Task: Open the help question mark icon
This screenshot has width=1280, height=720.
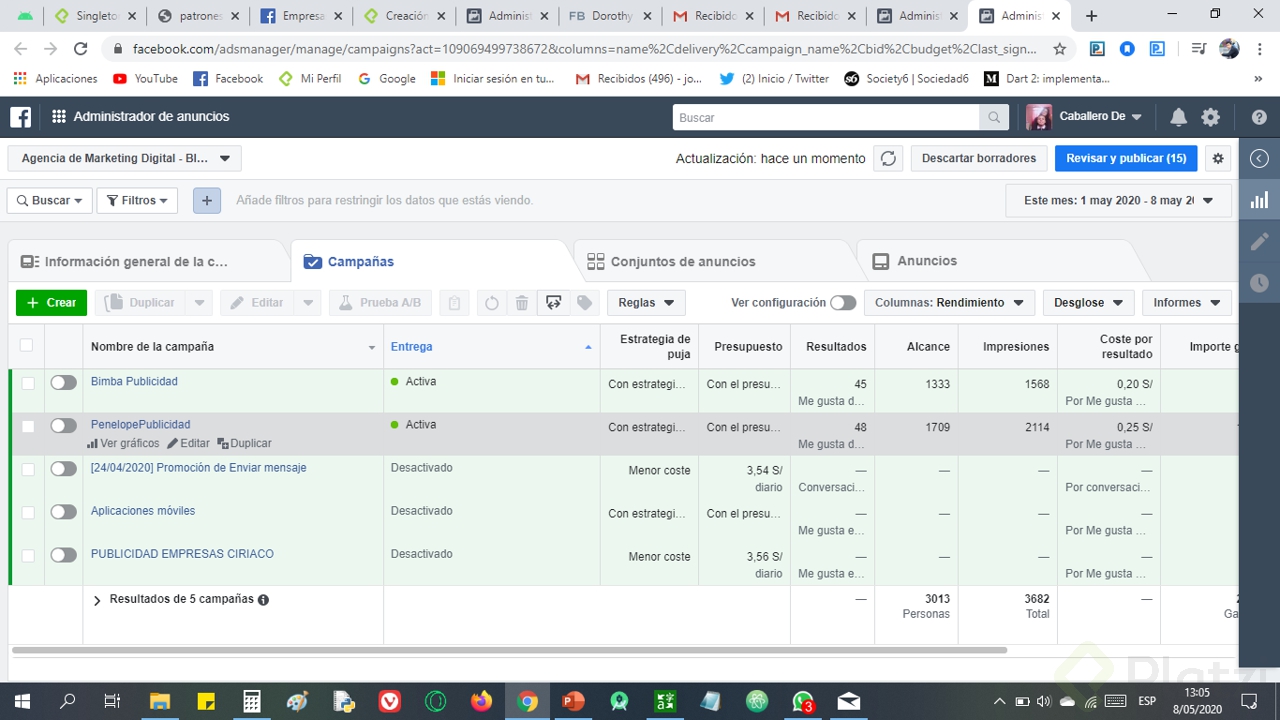Action: 1259,117
